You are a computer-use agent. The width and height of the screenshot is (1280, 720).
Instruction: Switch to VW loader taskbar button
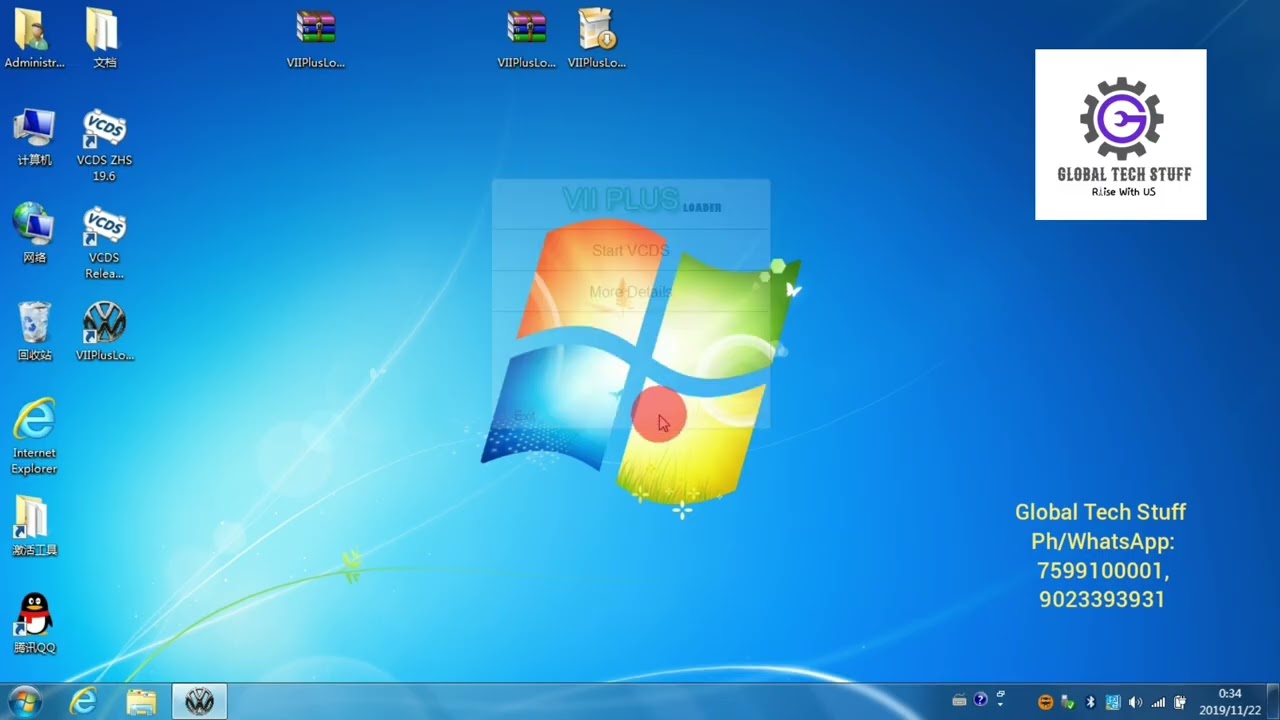(200, 702)
